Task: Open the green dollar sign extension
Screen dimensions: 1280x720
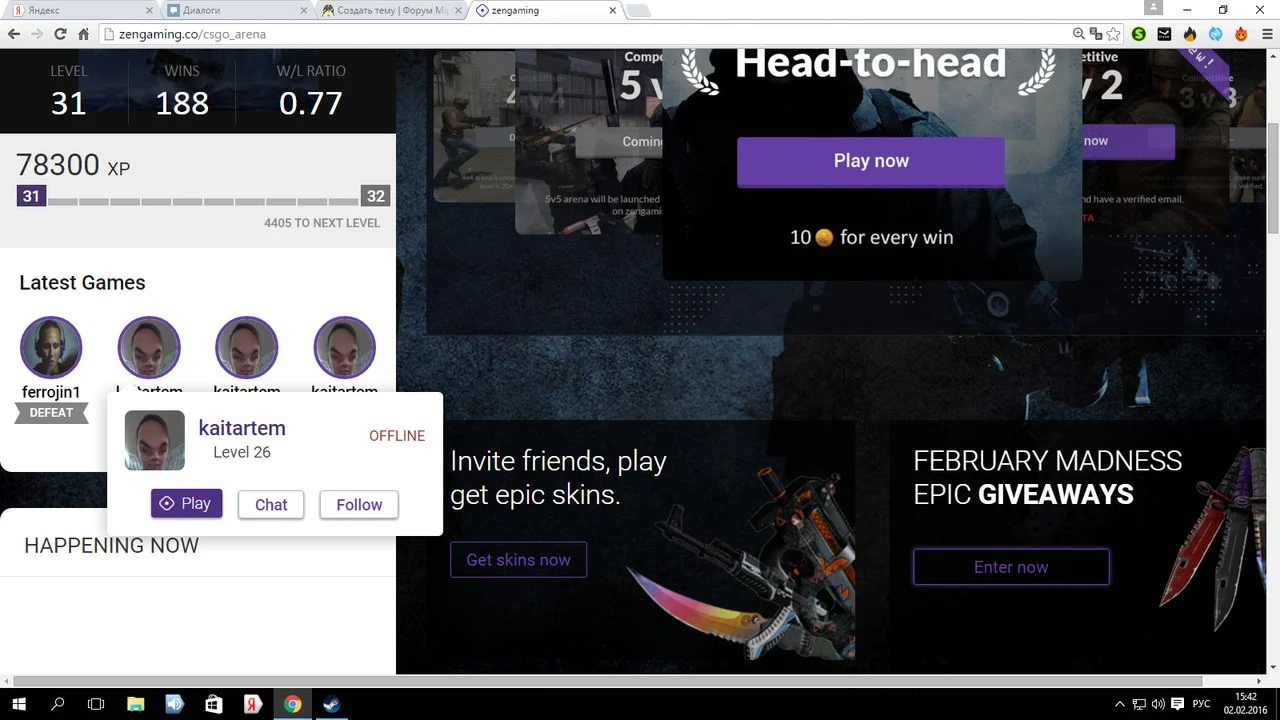Action: coord(1139,34)
